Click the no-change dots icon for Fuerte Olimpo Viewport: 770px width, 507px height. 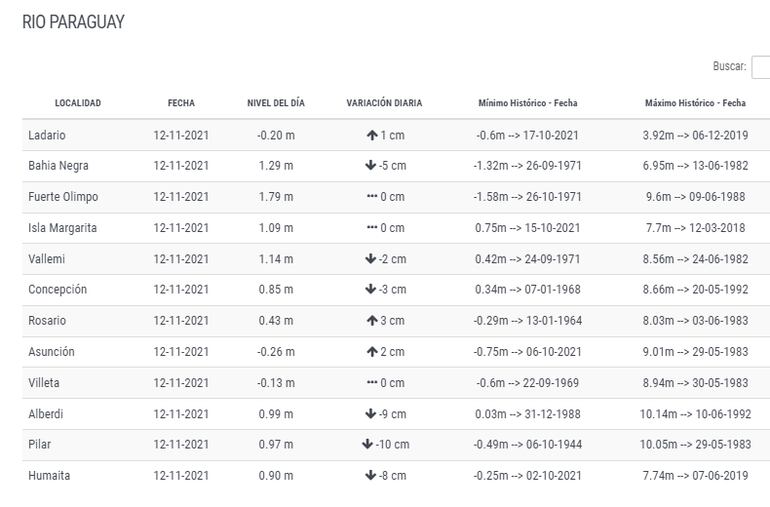coord(372,197)
